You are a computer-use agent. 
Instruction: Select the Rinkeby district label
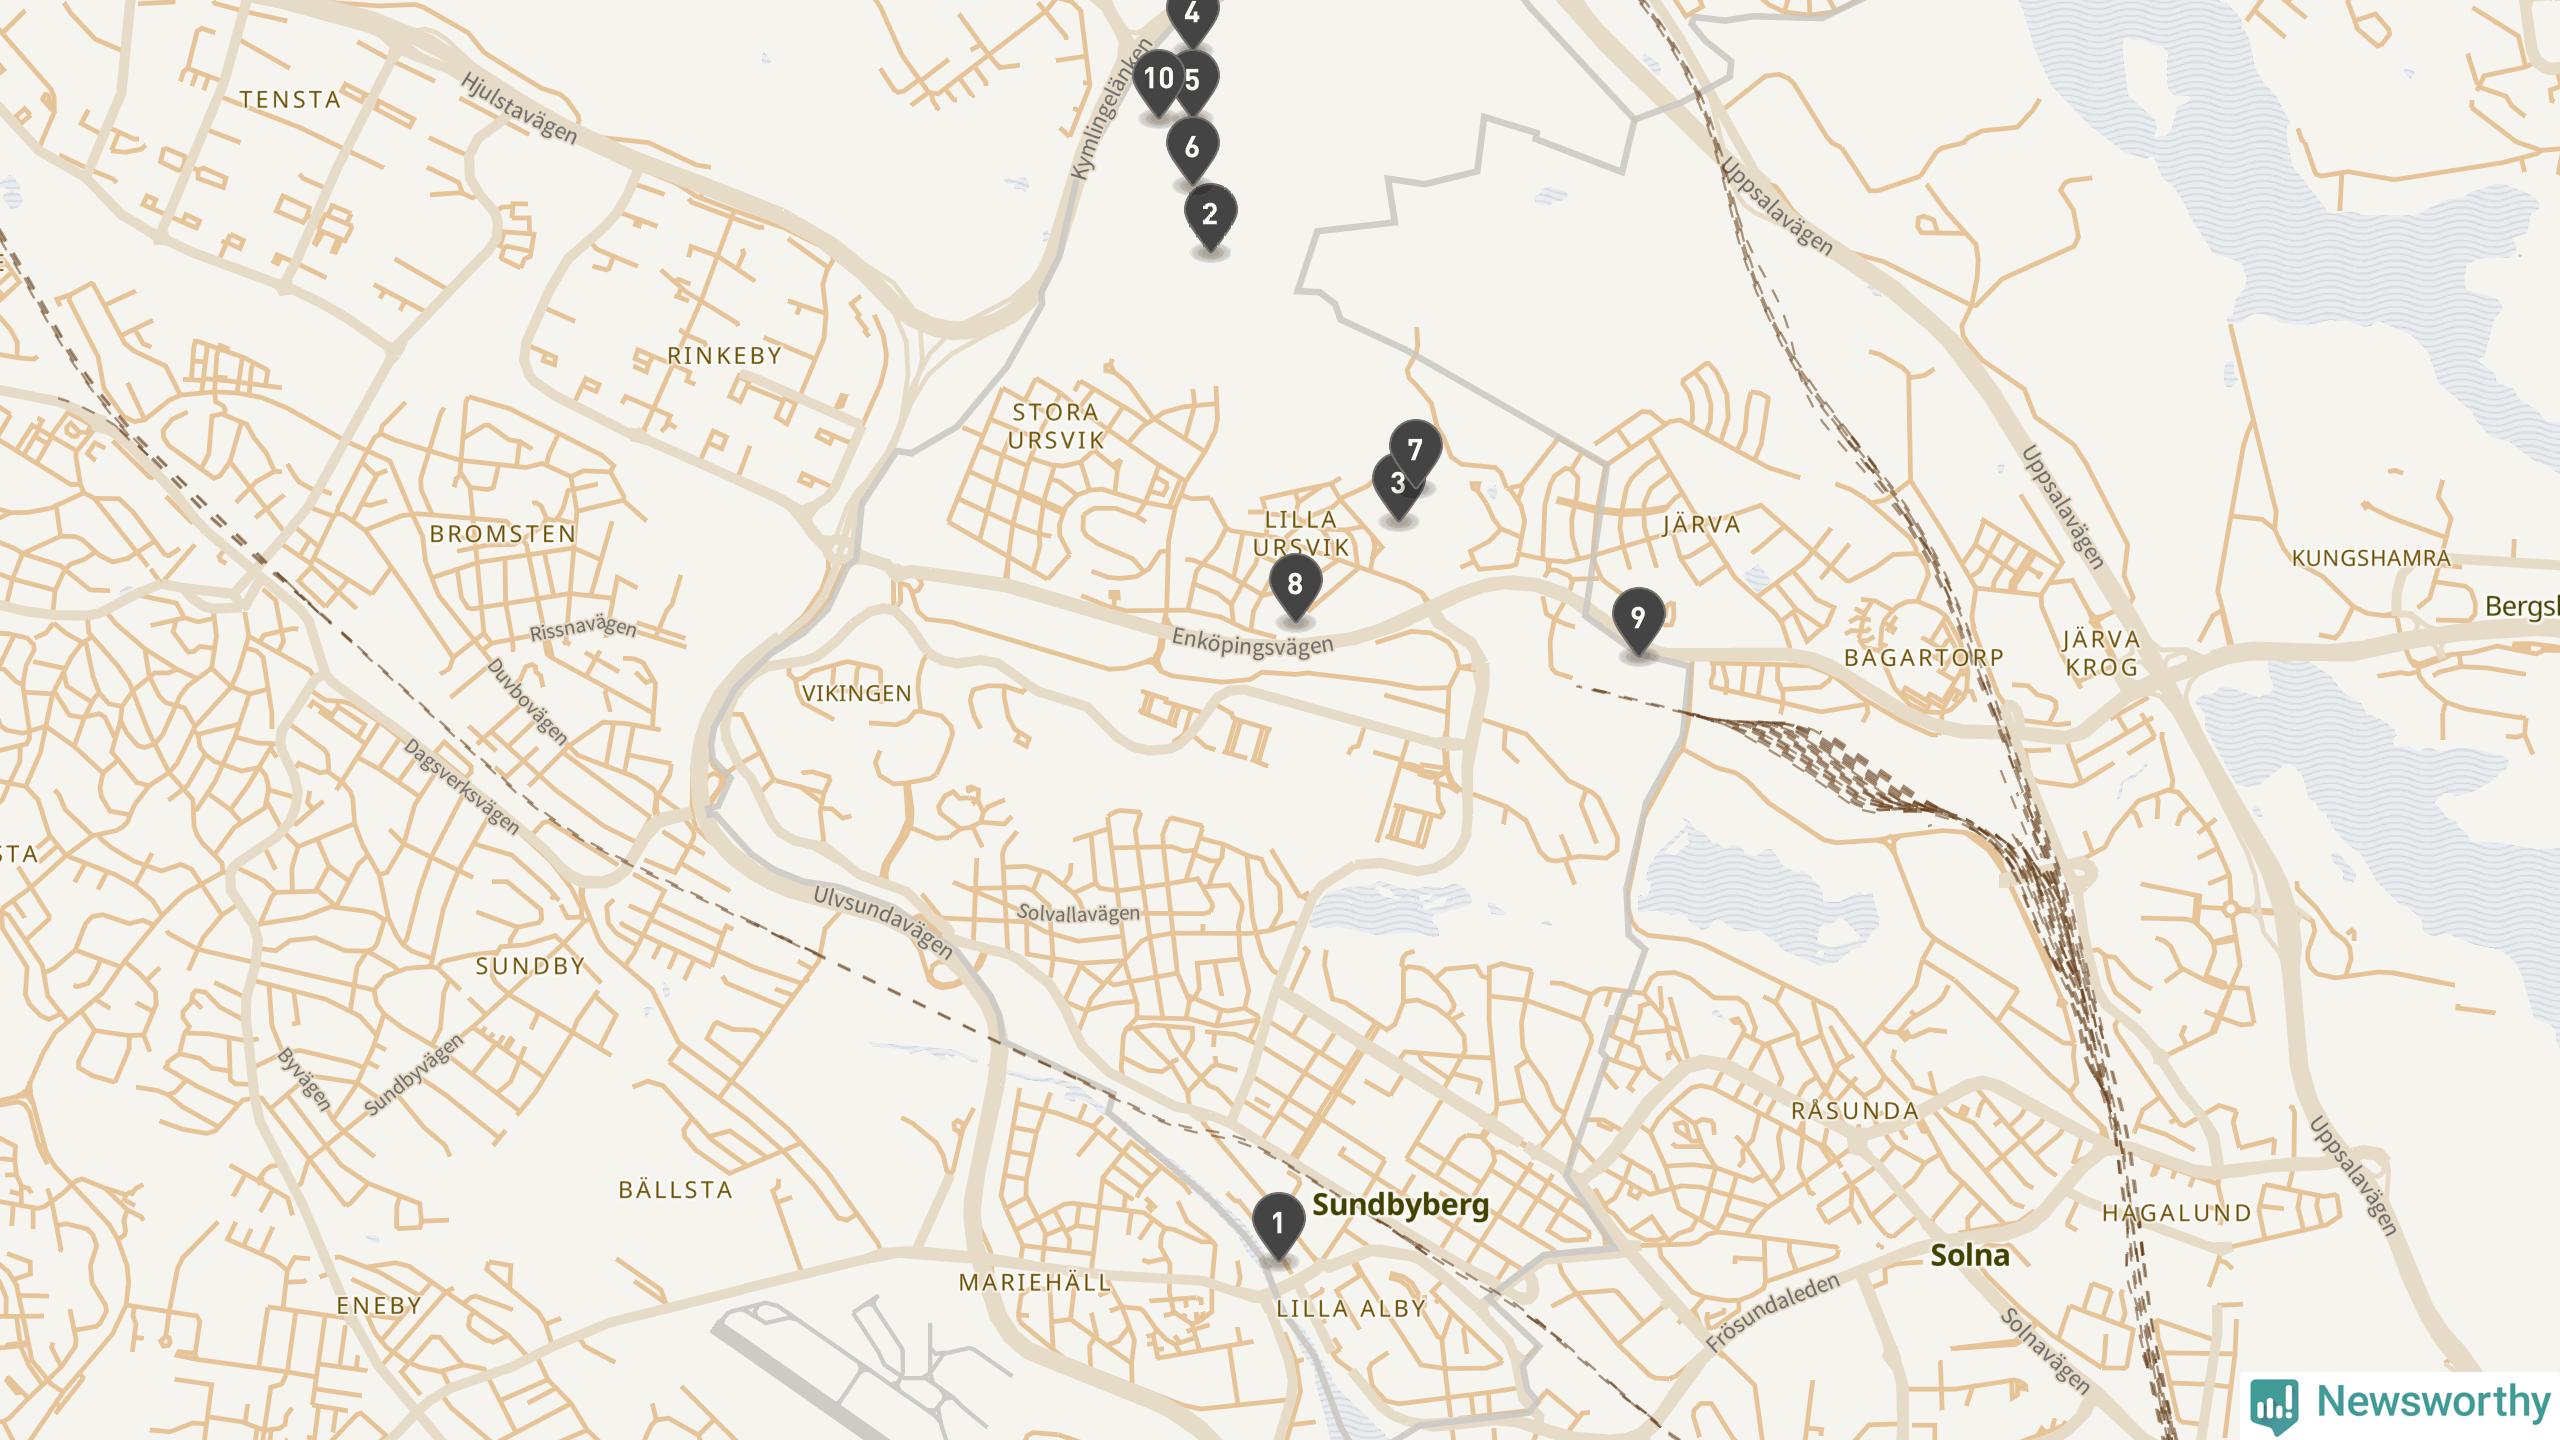coord(725,356)
